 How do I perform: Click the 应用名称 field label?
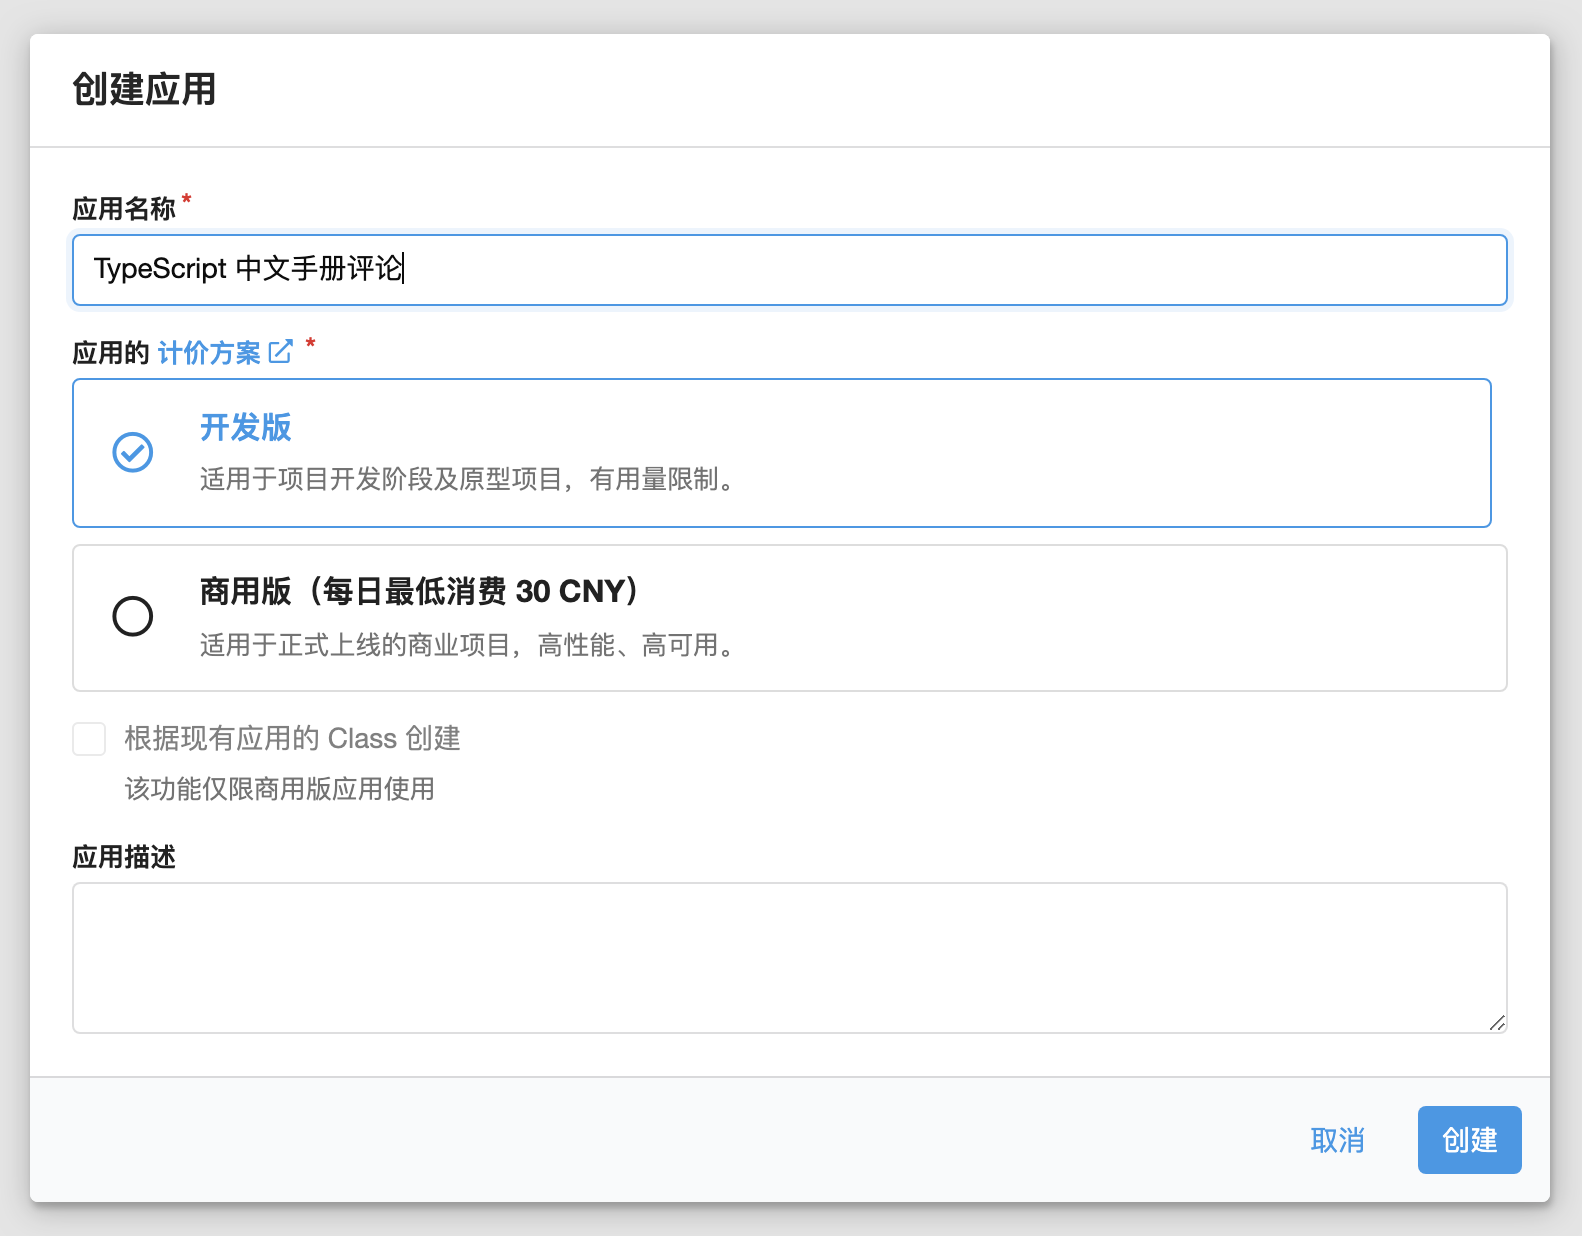[124, 208]
